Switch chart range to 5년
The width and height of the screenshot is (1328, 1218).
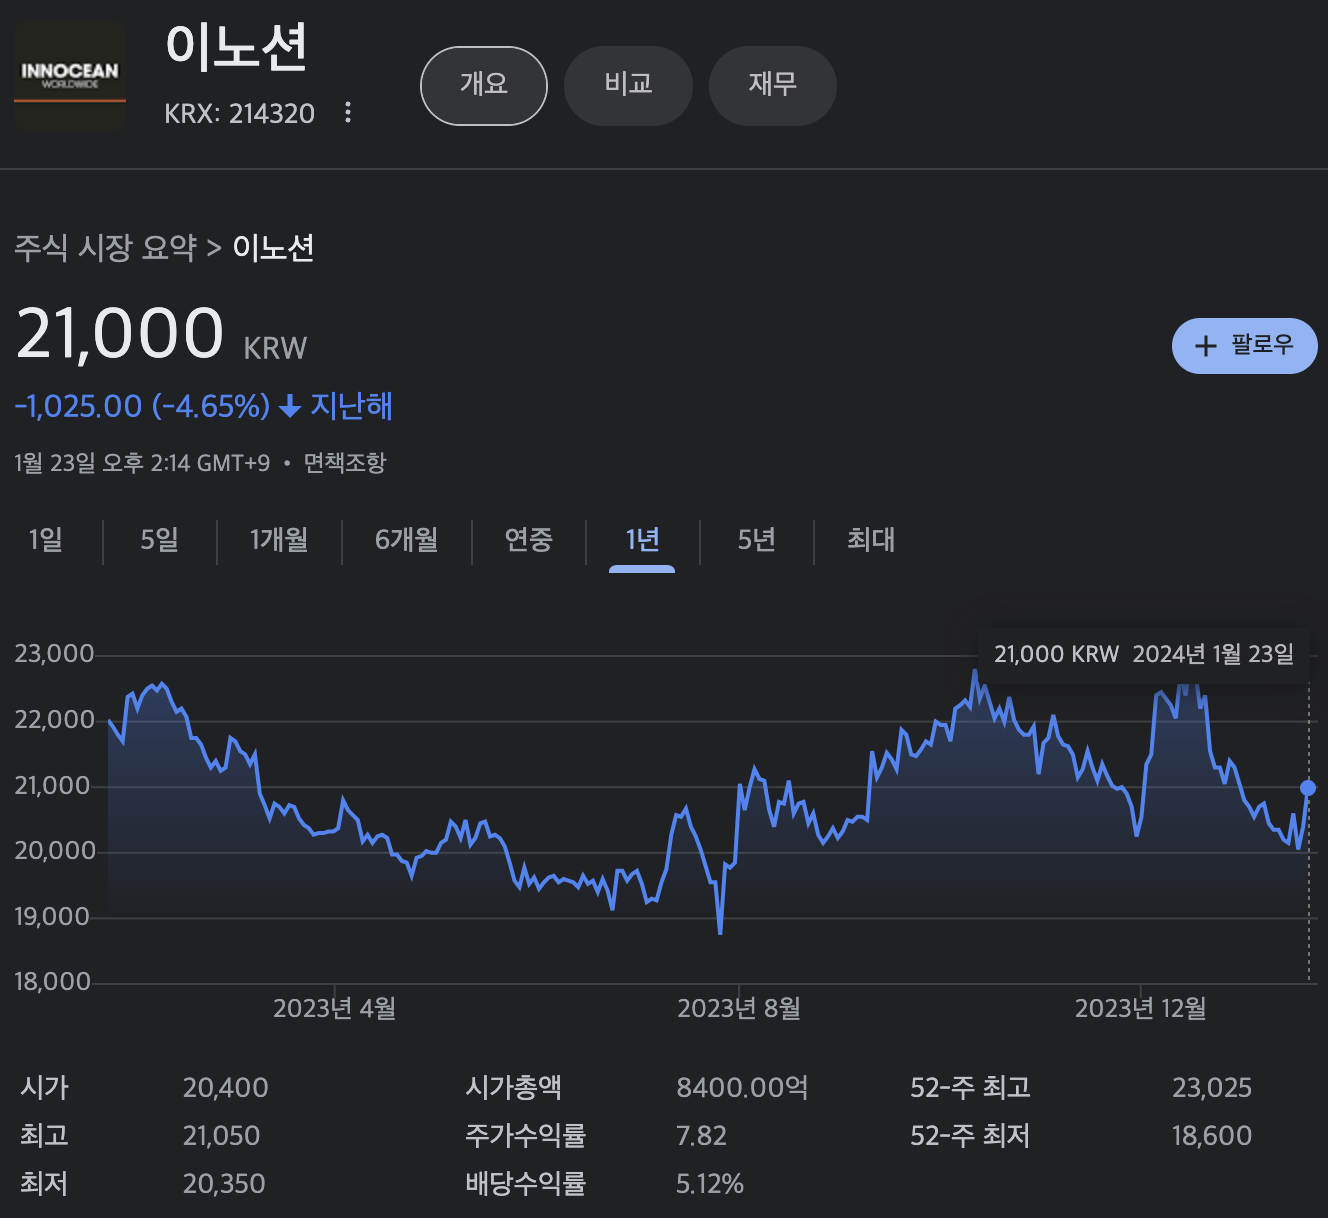tap(757, 540)
